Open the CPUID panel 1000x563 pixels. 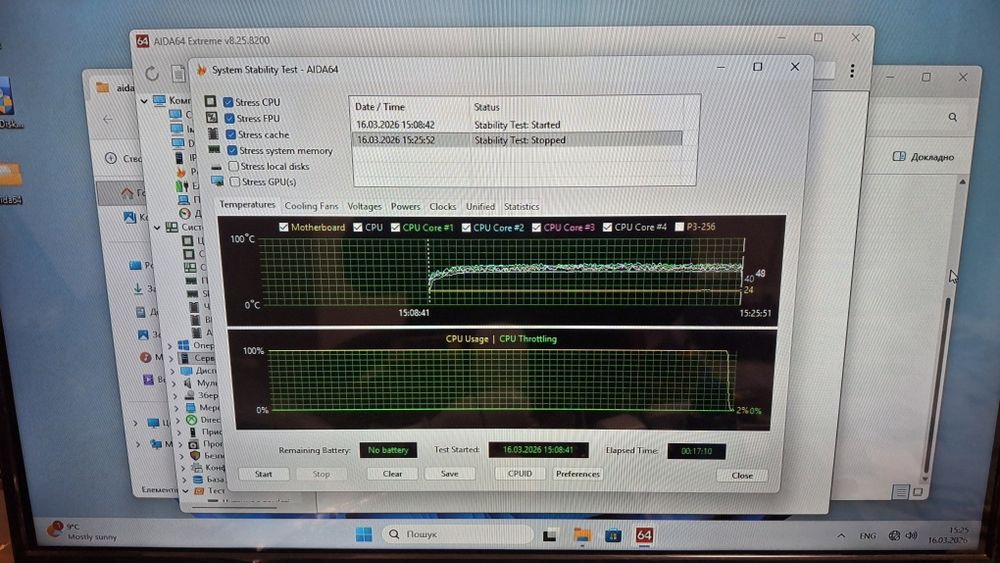pos(520,474)
